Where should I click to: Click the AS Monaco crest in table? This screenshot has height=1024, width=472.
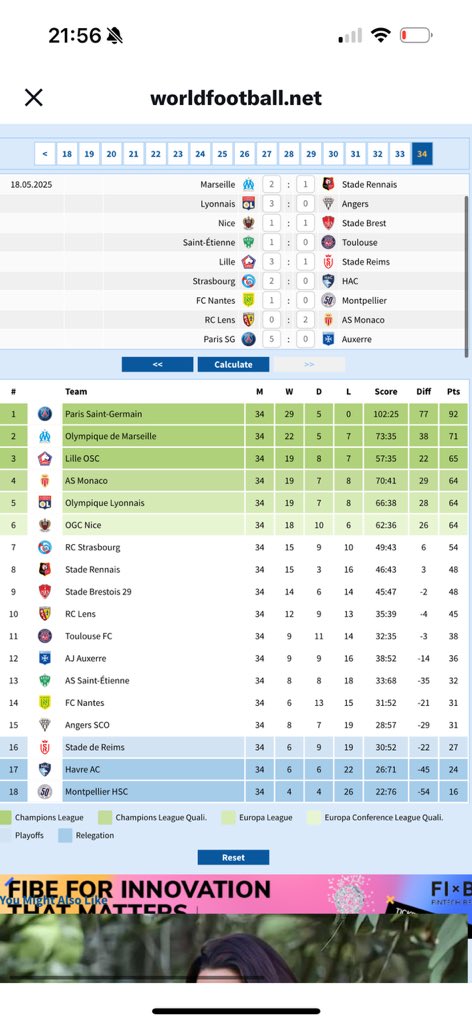[44, 481]
